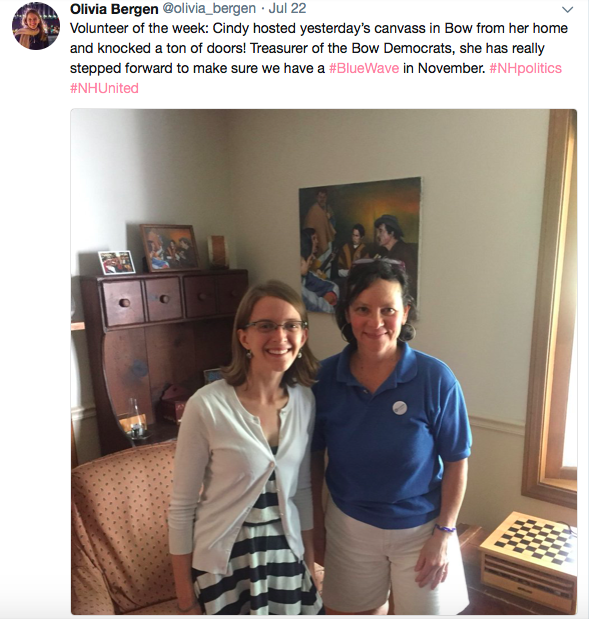Expand the tweet options chevron

[x=567, y=9]
